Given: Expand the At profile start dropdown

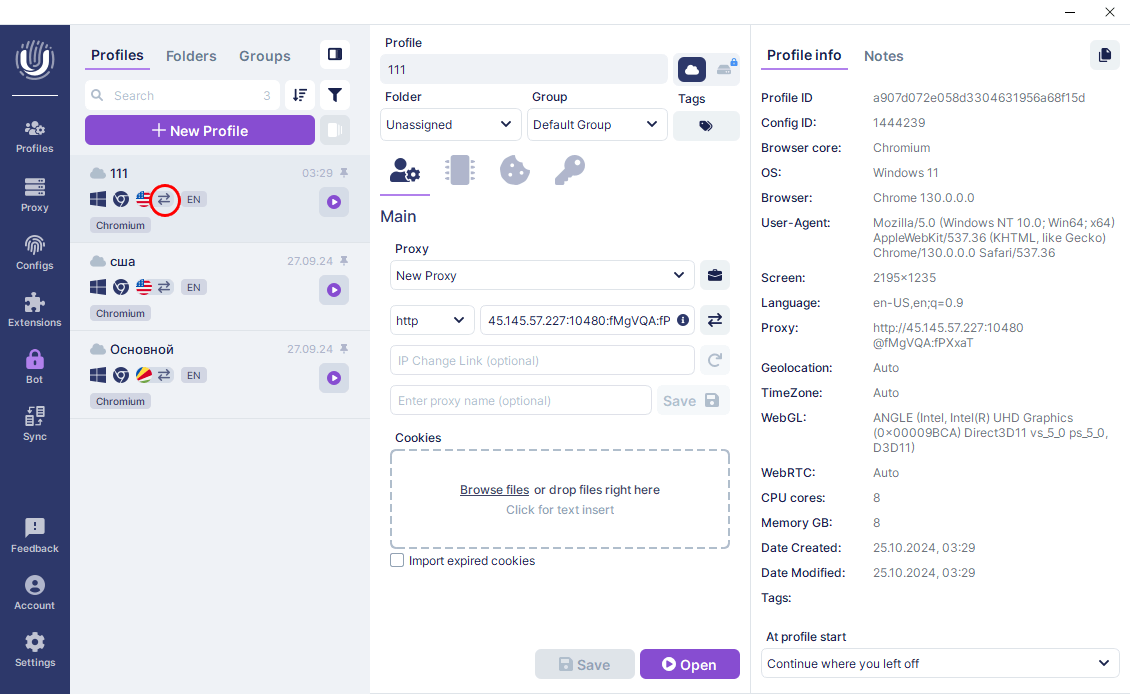Looking at the screenshot, I should click(939, 663).
